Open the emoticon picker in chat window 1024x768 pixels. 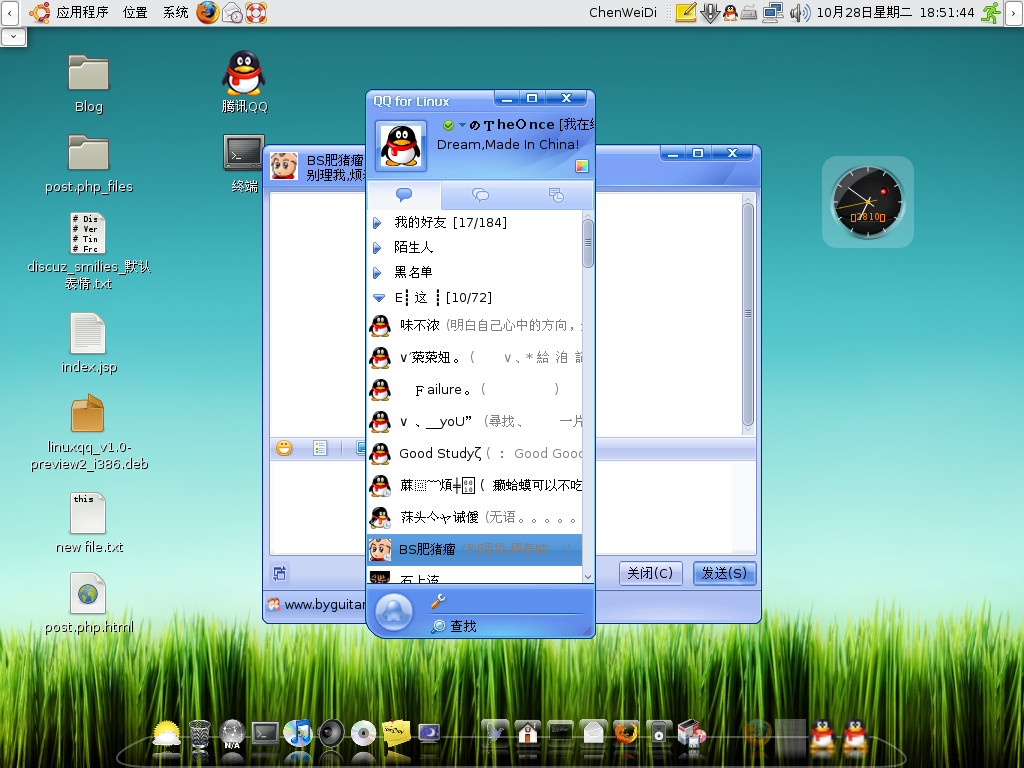284,448
